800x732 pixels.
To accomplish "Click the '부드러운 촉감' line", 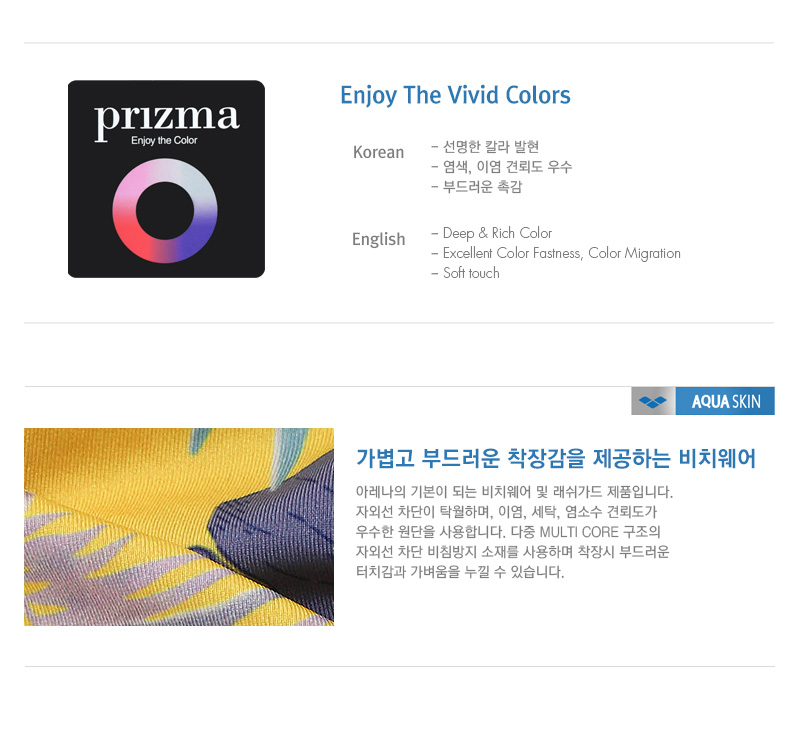I will 477,187.
